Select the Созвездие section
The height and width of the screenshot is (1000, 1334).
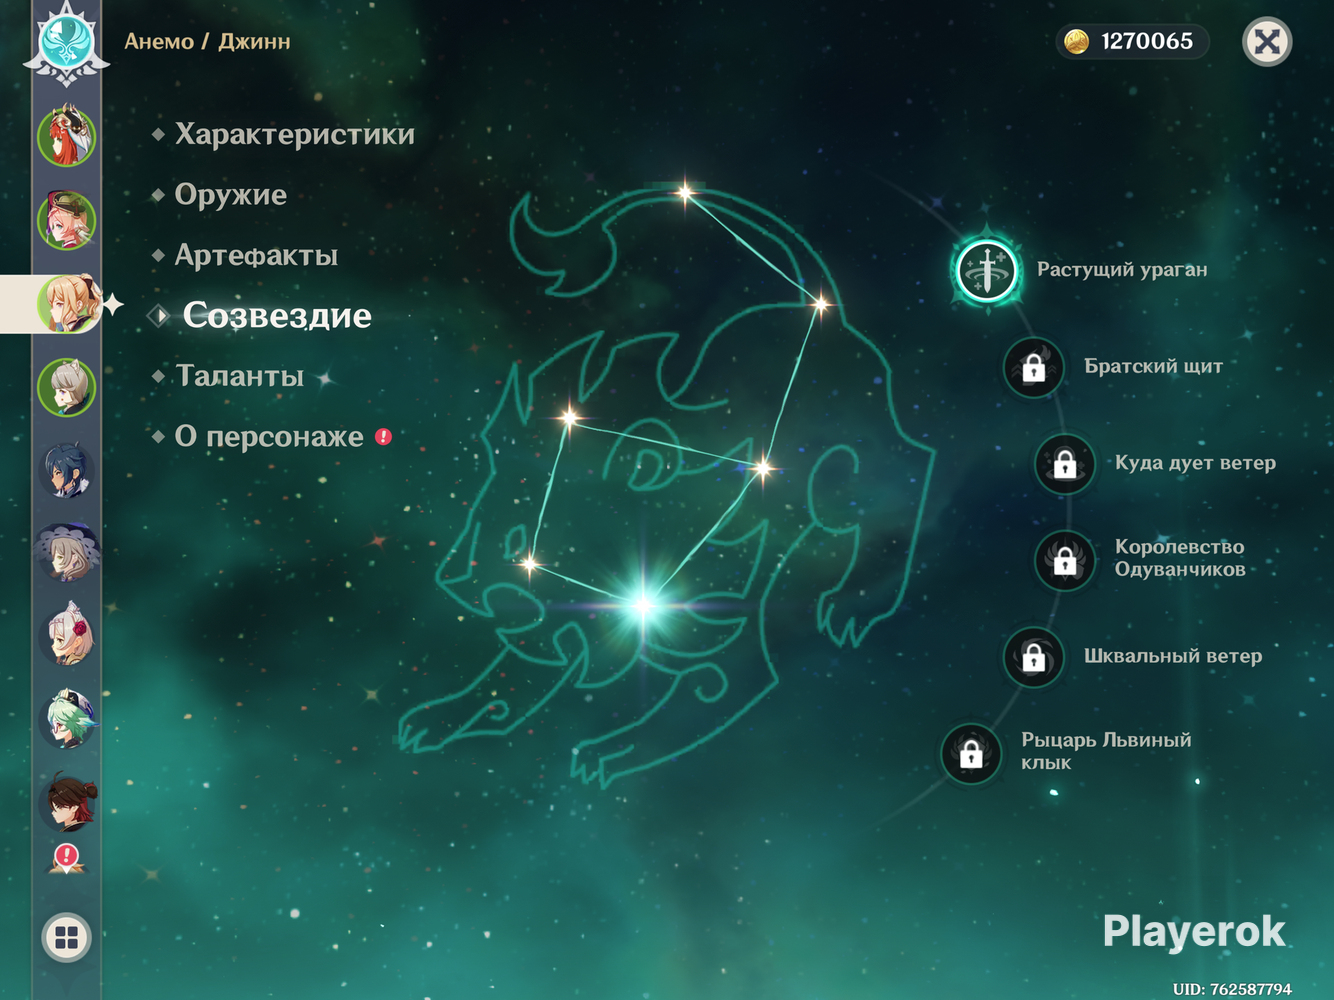click(x=277, y=315)
